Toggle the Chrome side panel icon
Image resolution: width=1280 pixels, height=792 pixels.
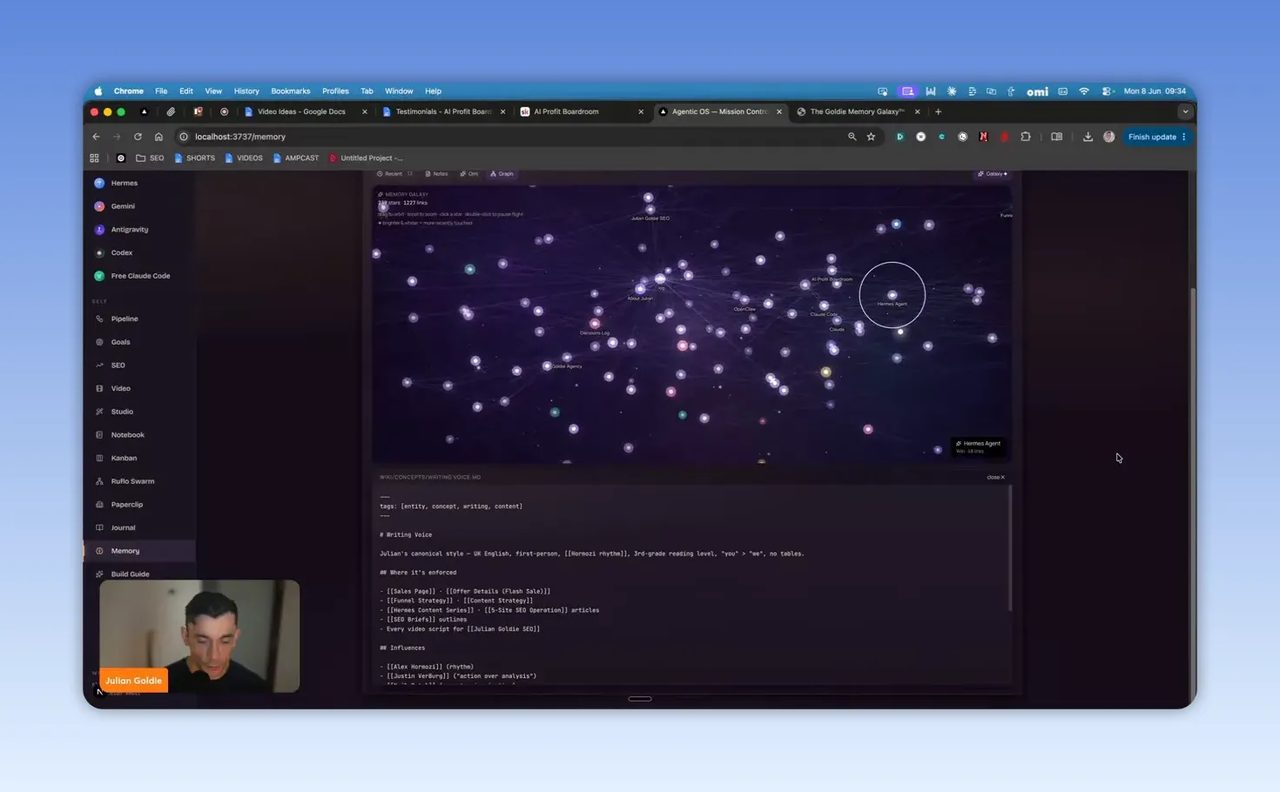click(1057, 137)
